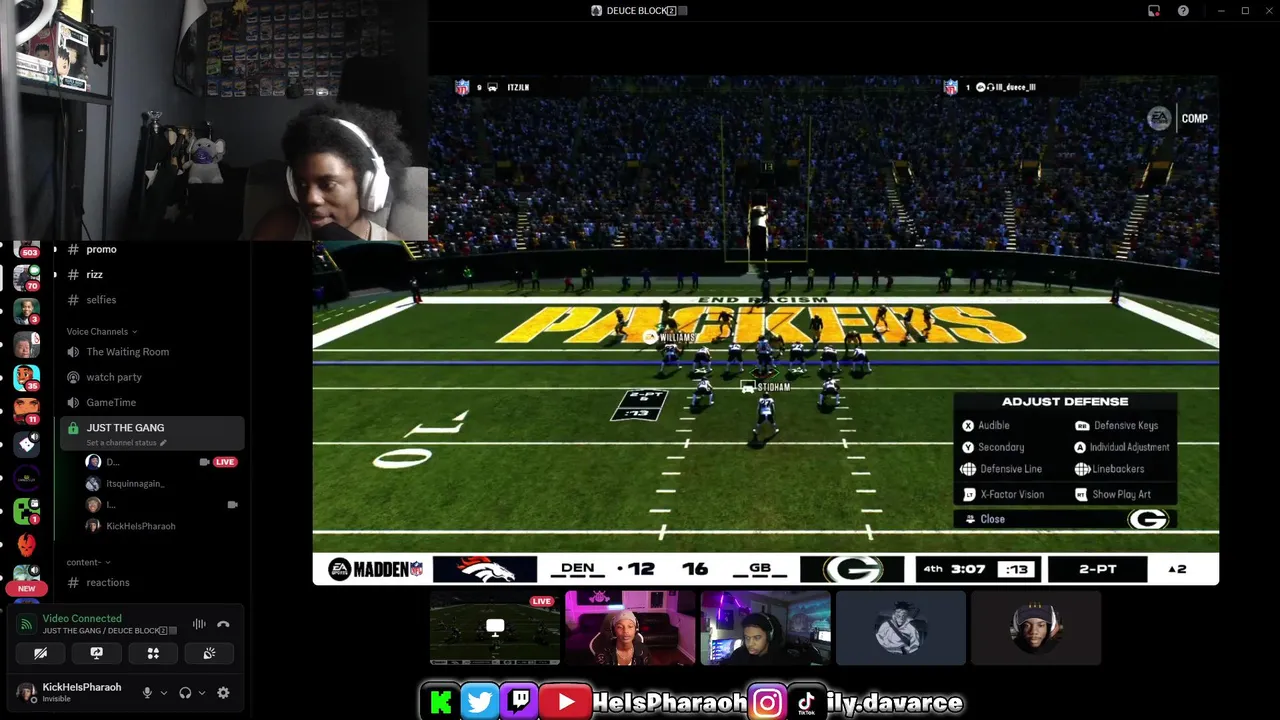The image size is (1280, 720).
Task: Collapse the content- category
Action: [89, 562]
